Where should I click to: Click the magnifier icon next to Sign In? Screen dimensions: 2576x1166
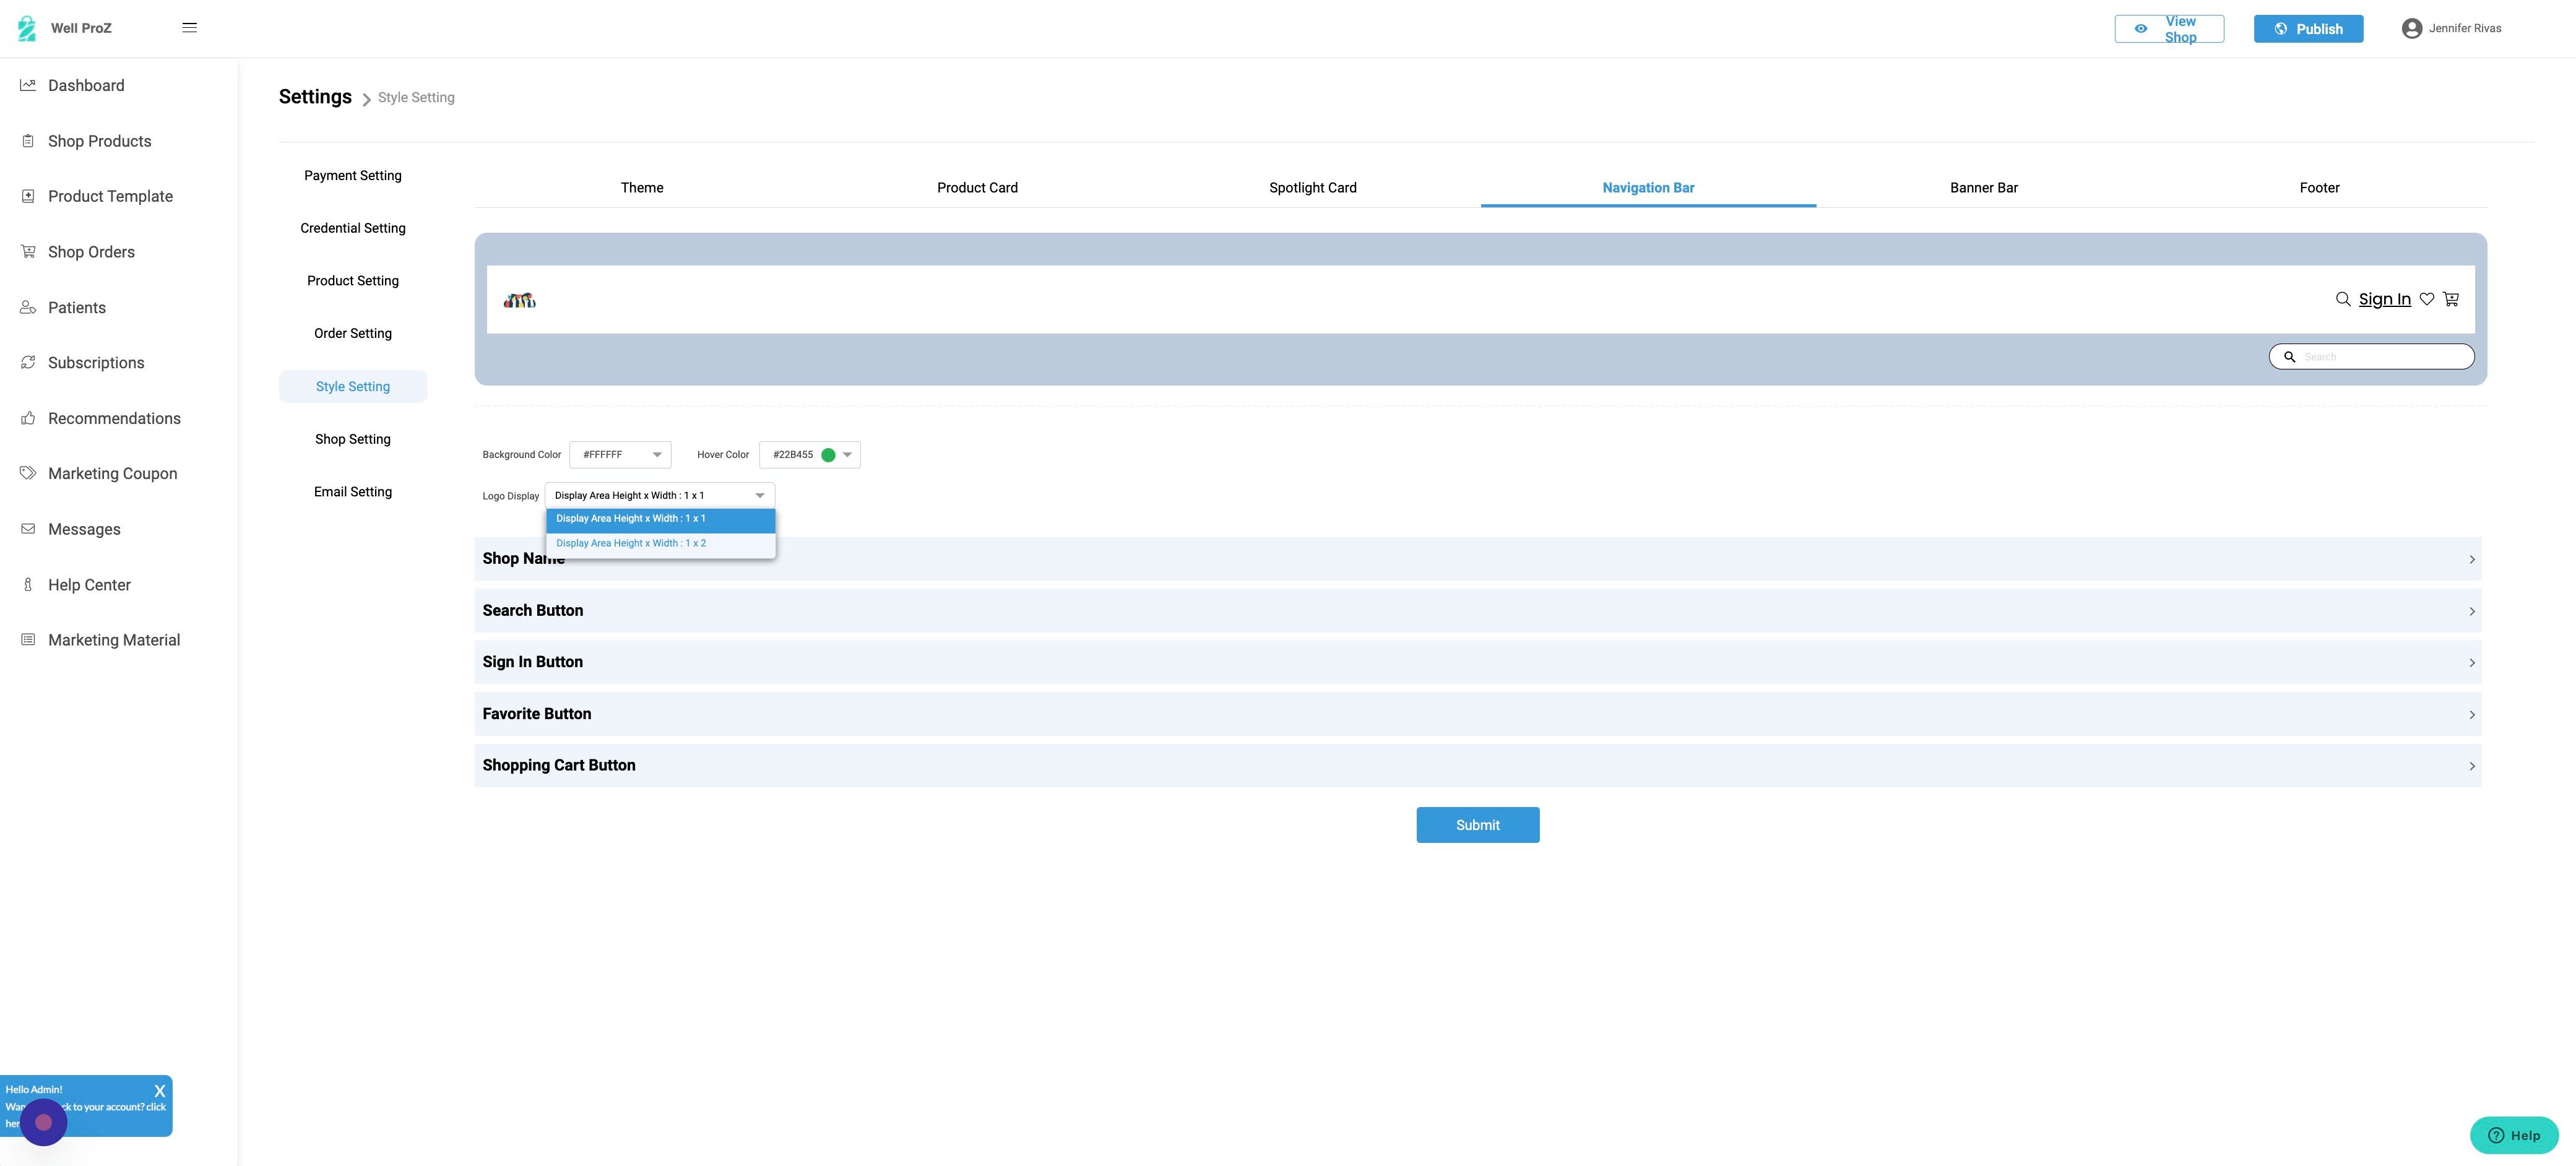(x=2343, y=299)
